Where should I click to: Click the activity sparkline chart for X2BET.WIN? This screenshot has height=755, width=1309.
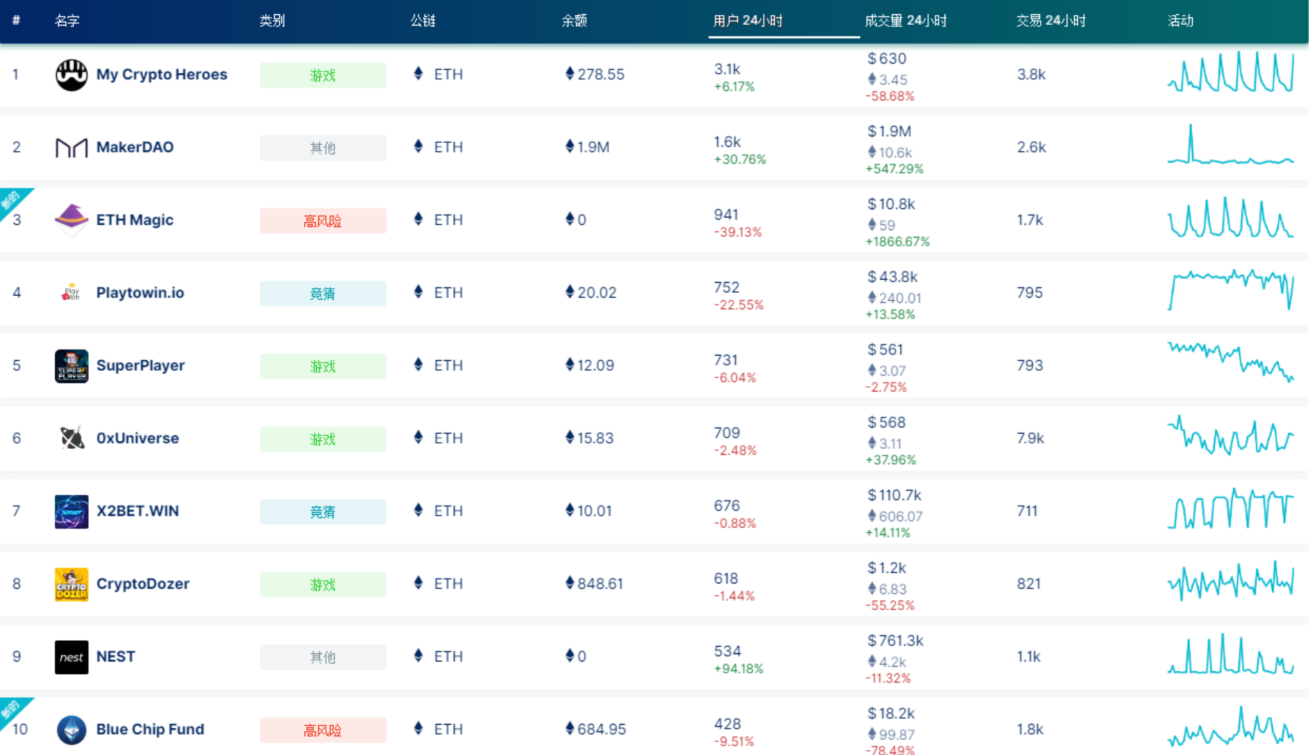tap(1231, 508)
